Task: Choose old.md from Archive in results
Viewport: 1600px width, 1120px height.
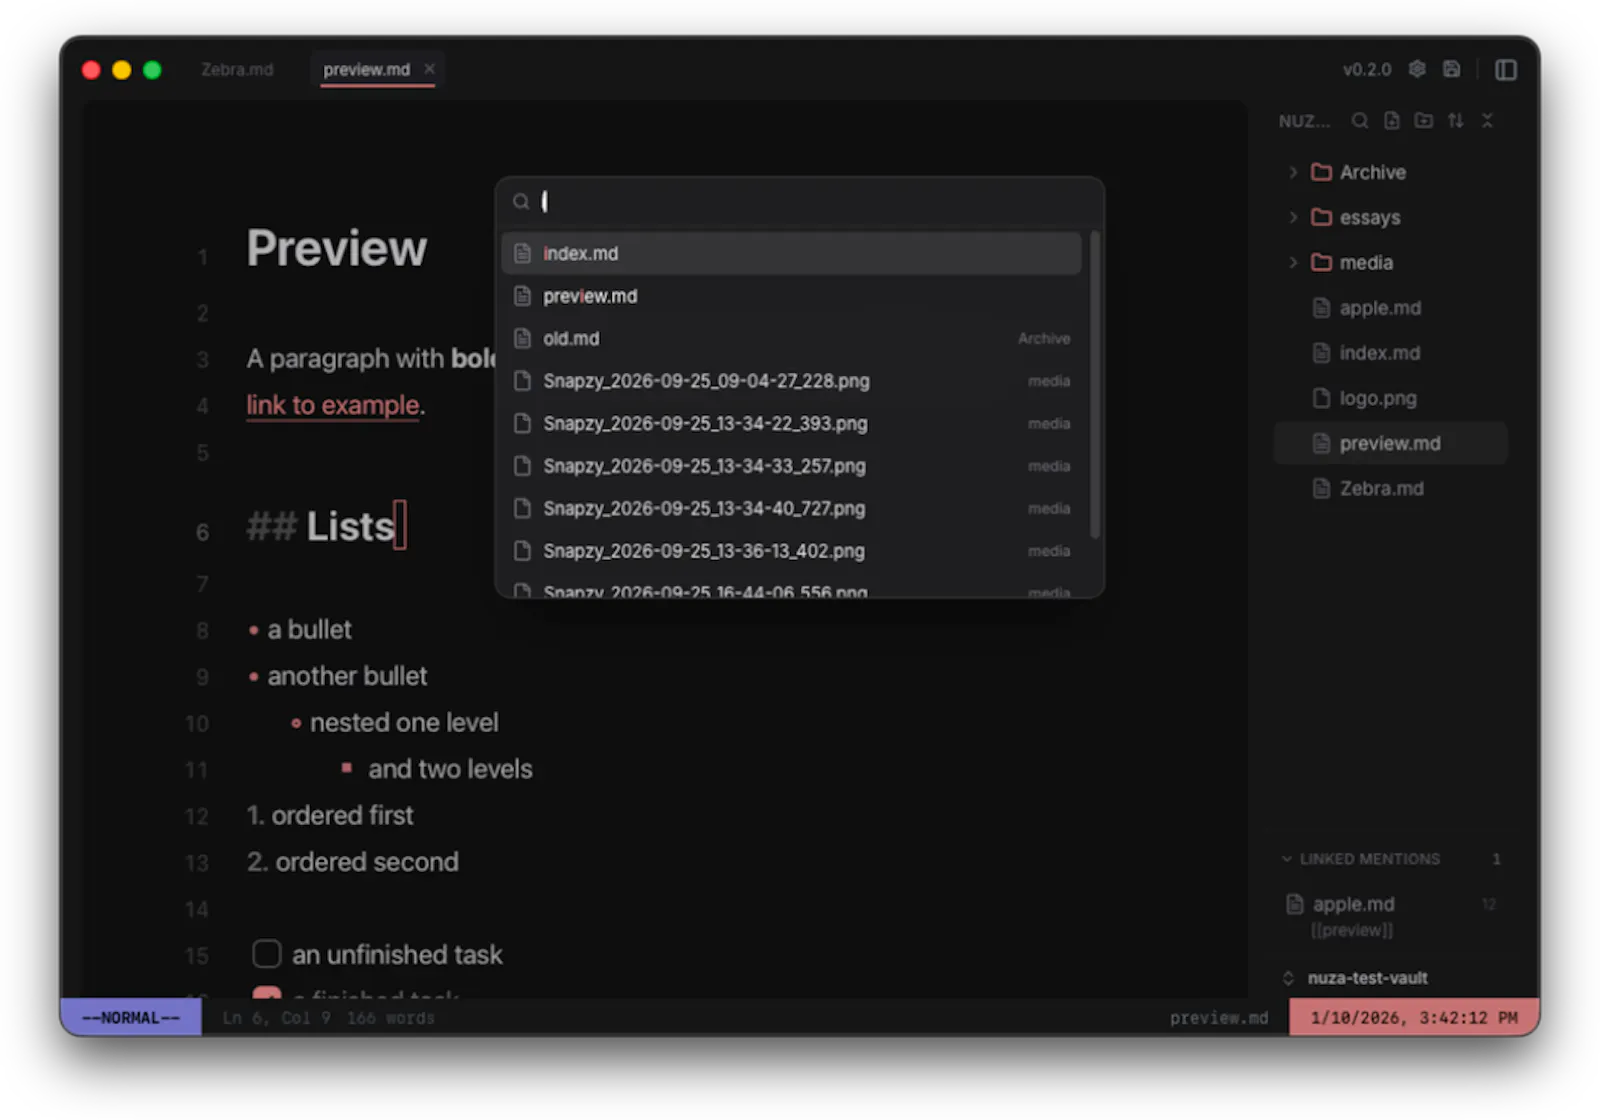Action: click(x=791, y=338)
